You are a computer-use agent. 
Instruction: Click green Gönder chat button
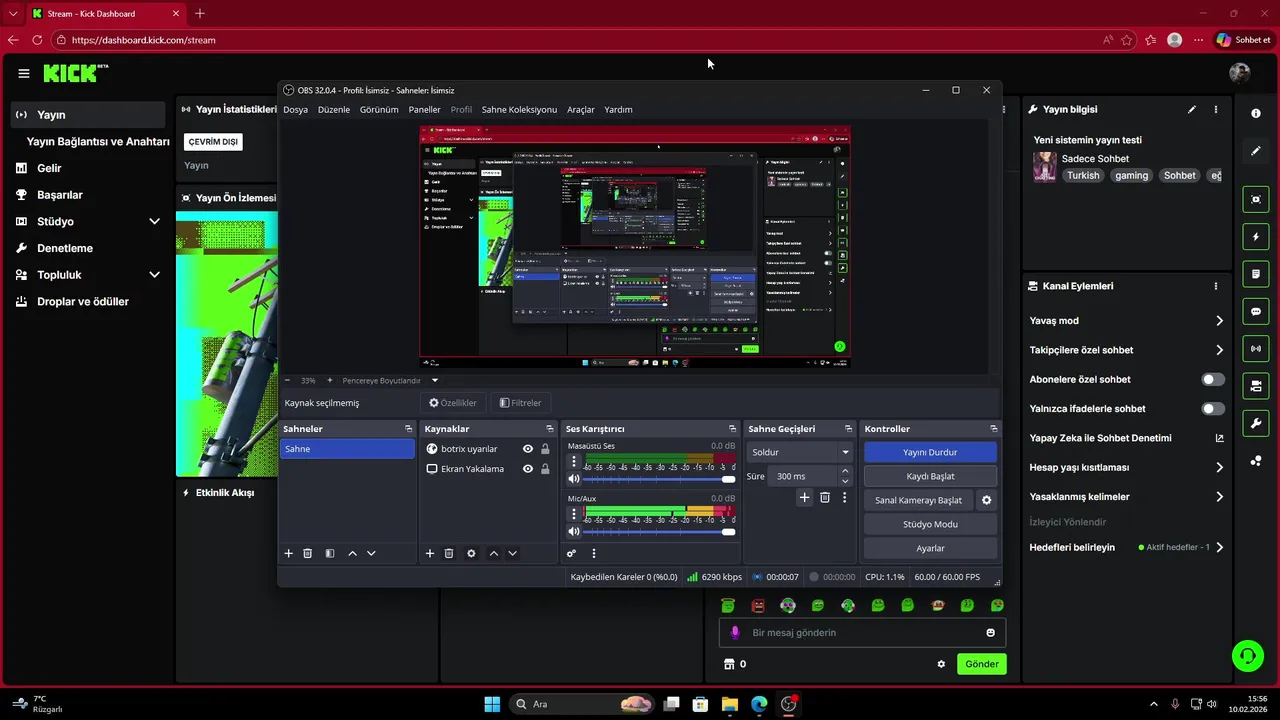coord(981,664)
